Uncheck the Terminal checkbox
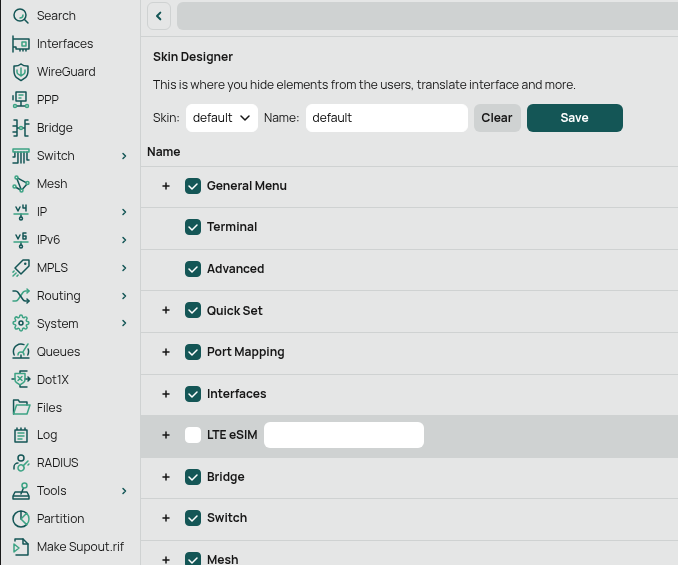 (194, 227)
